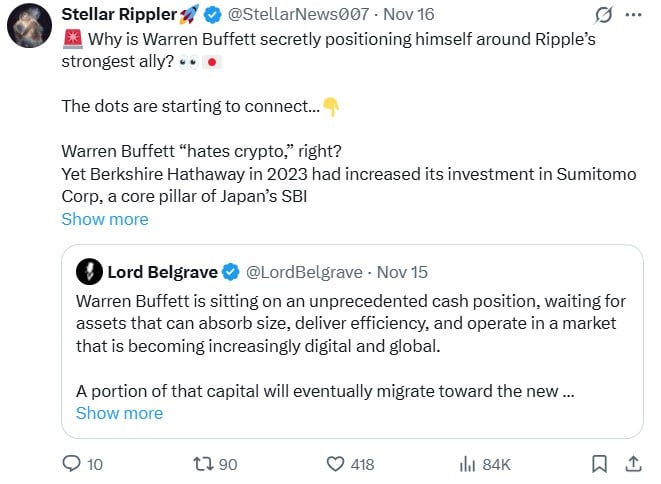Bookmark this Stellar Rippler post
The width and height of the screenshot is (661, 484).
pos(599,464)
